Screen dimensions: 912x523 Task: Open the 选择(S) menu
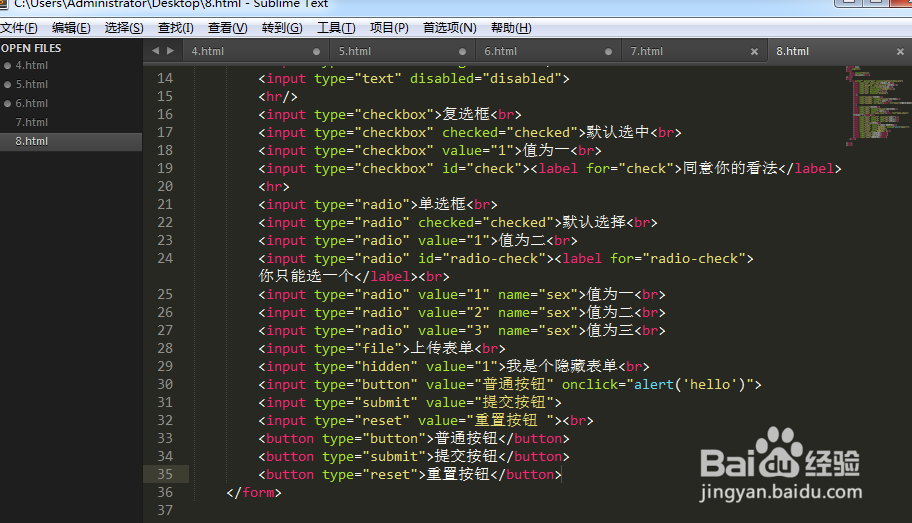124,27
